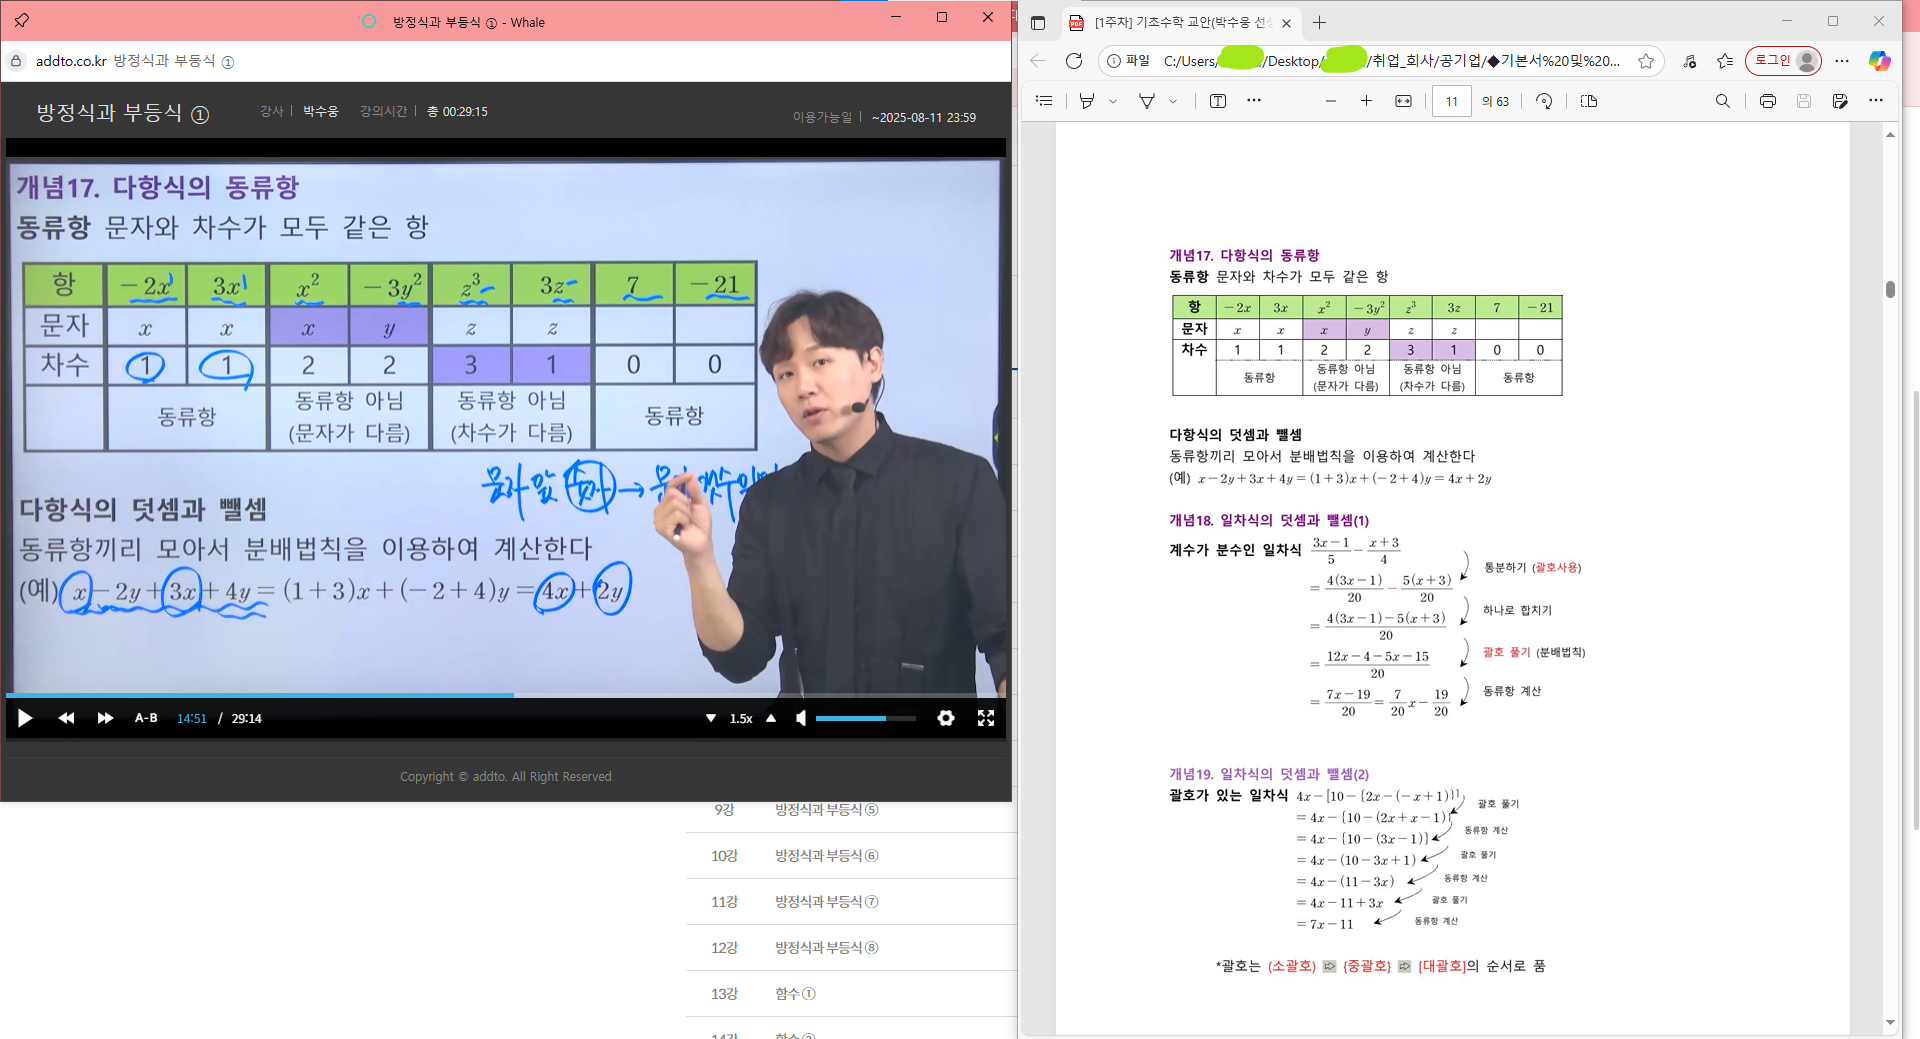
Task: Click the PDF page number field
Action: click(x=1451, y=101)
